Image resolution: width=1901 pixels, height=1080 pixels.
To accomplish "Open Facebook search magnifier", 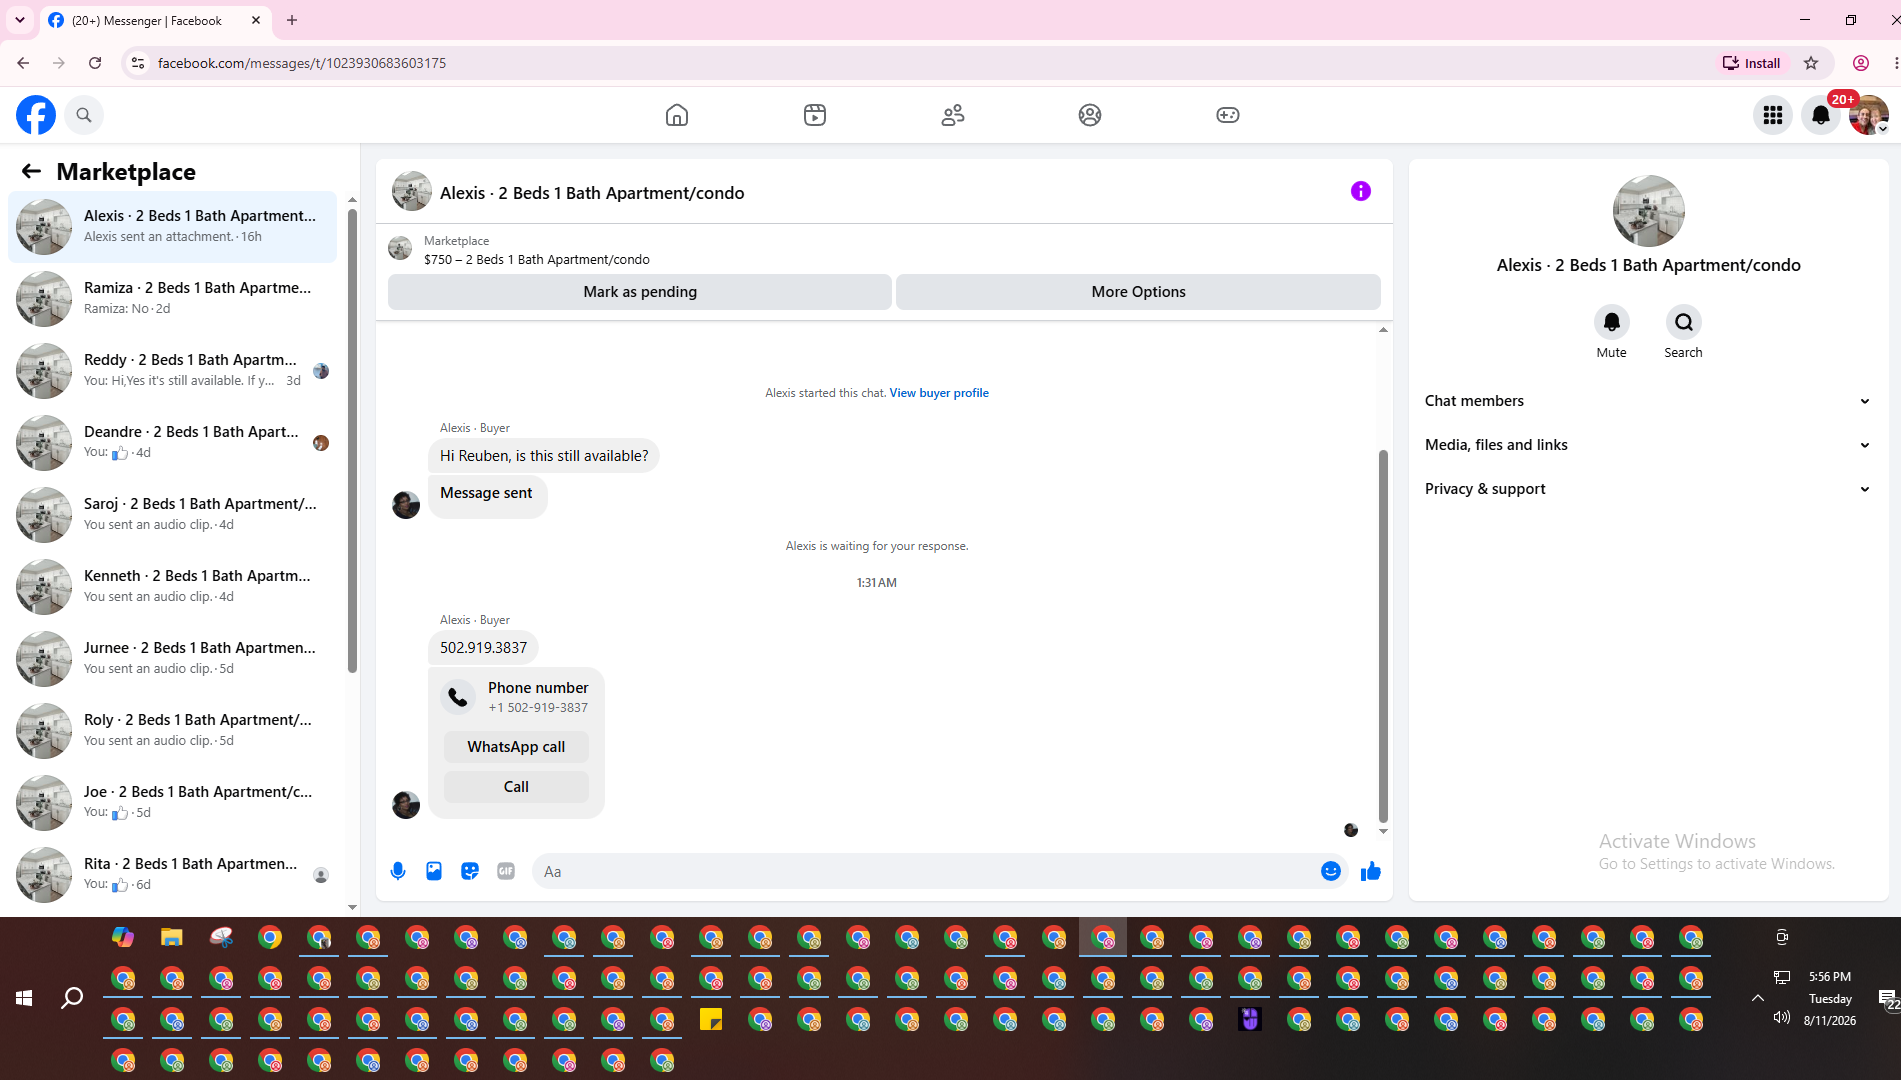I will [84, 115].
